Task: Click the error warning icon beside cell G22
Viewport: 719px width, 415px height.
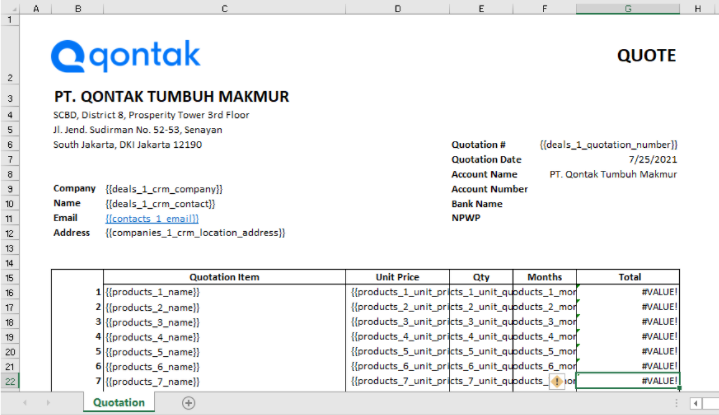Action: 557,382
